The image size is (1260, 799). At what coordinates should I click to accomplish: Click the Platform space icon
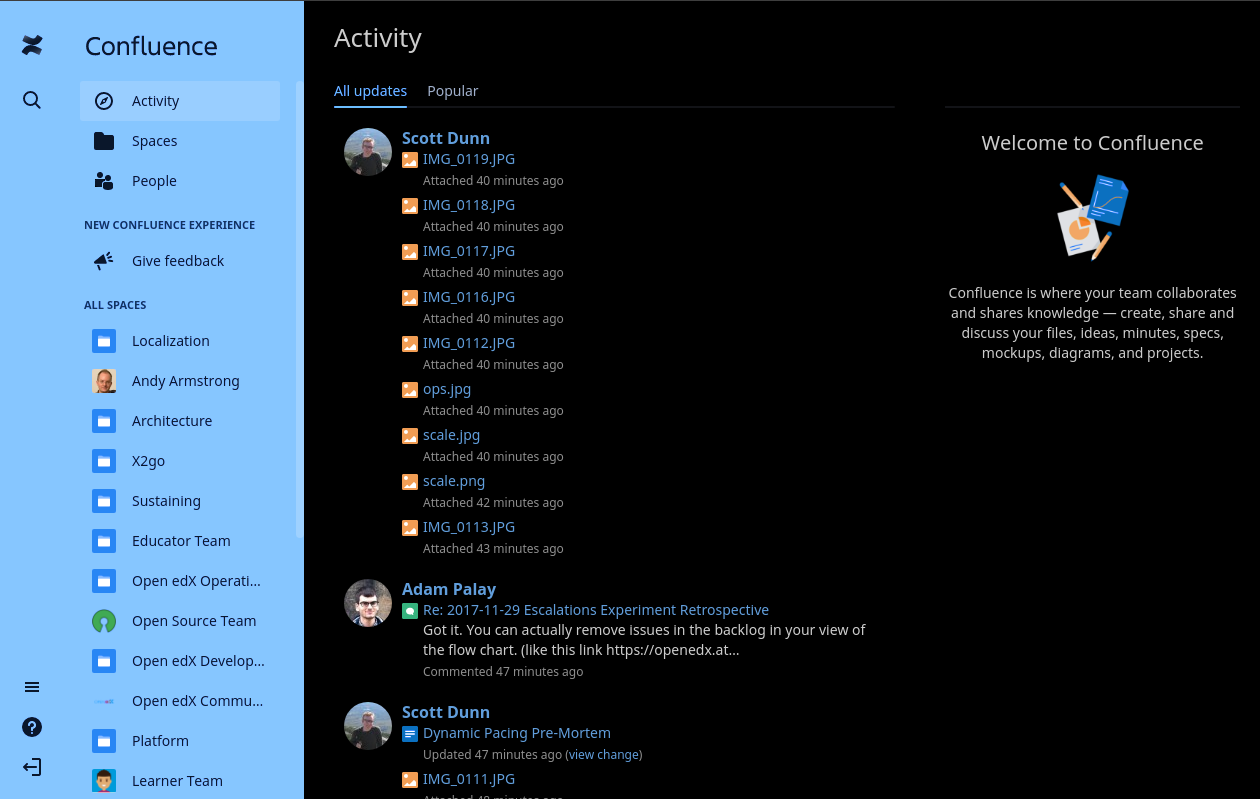(104, 741)
